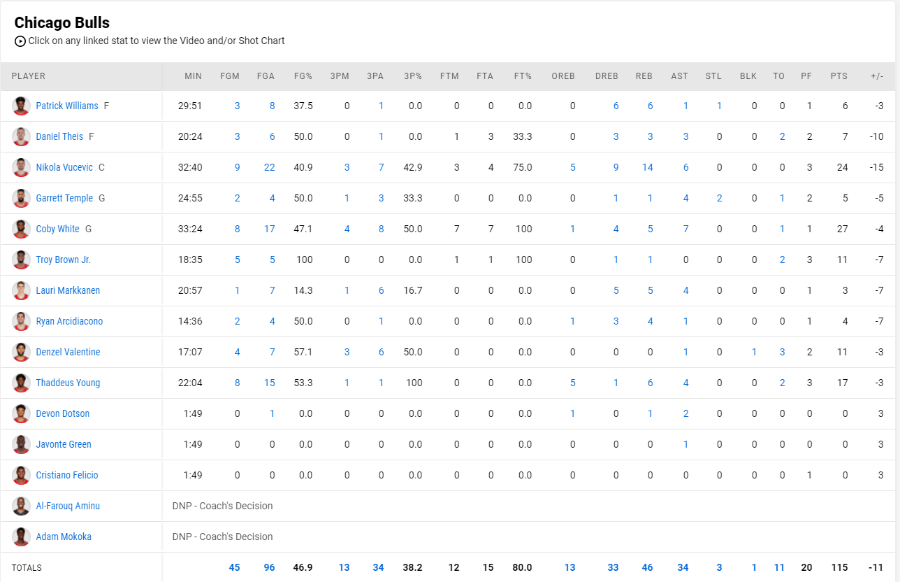This screenshot has height=582, width=900.
Task: Open Coby White player headshot
Action: (x=21, y=229)
